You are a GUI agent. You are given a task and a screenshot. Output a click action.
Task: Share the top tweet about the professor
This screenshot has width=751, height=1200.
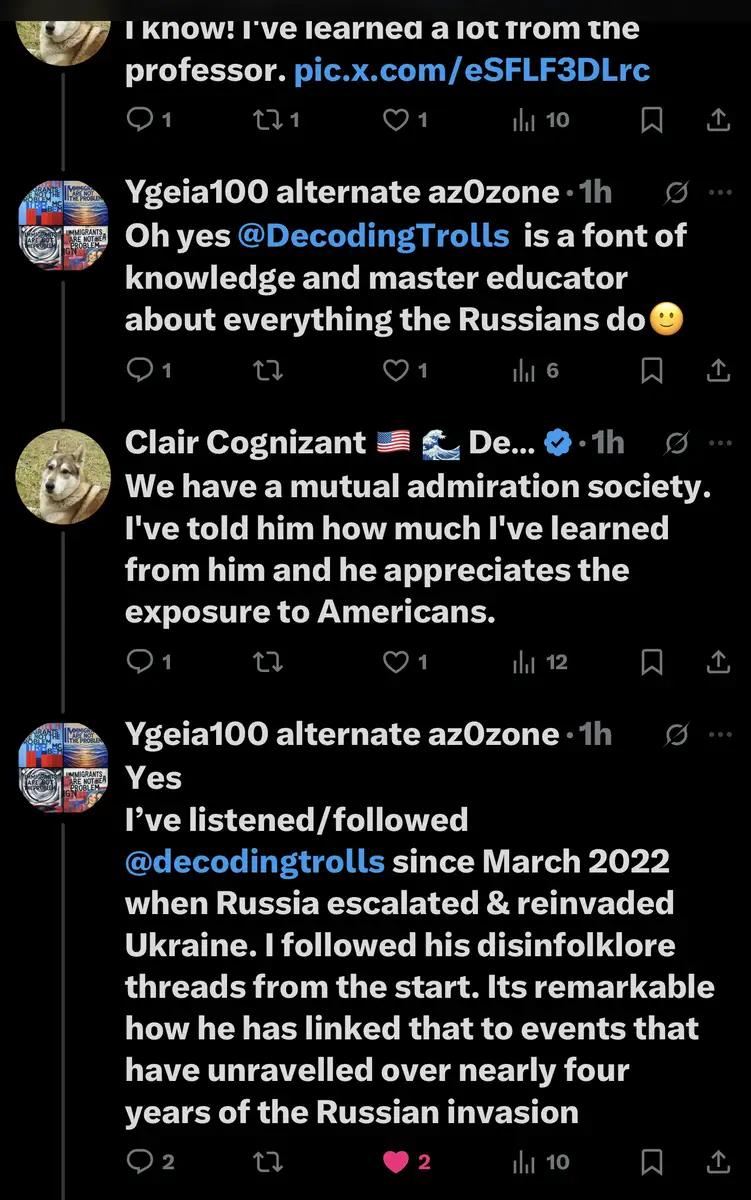click(x=718, y=121)
